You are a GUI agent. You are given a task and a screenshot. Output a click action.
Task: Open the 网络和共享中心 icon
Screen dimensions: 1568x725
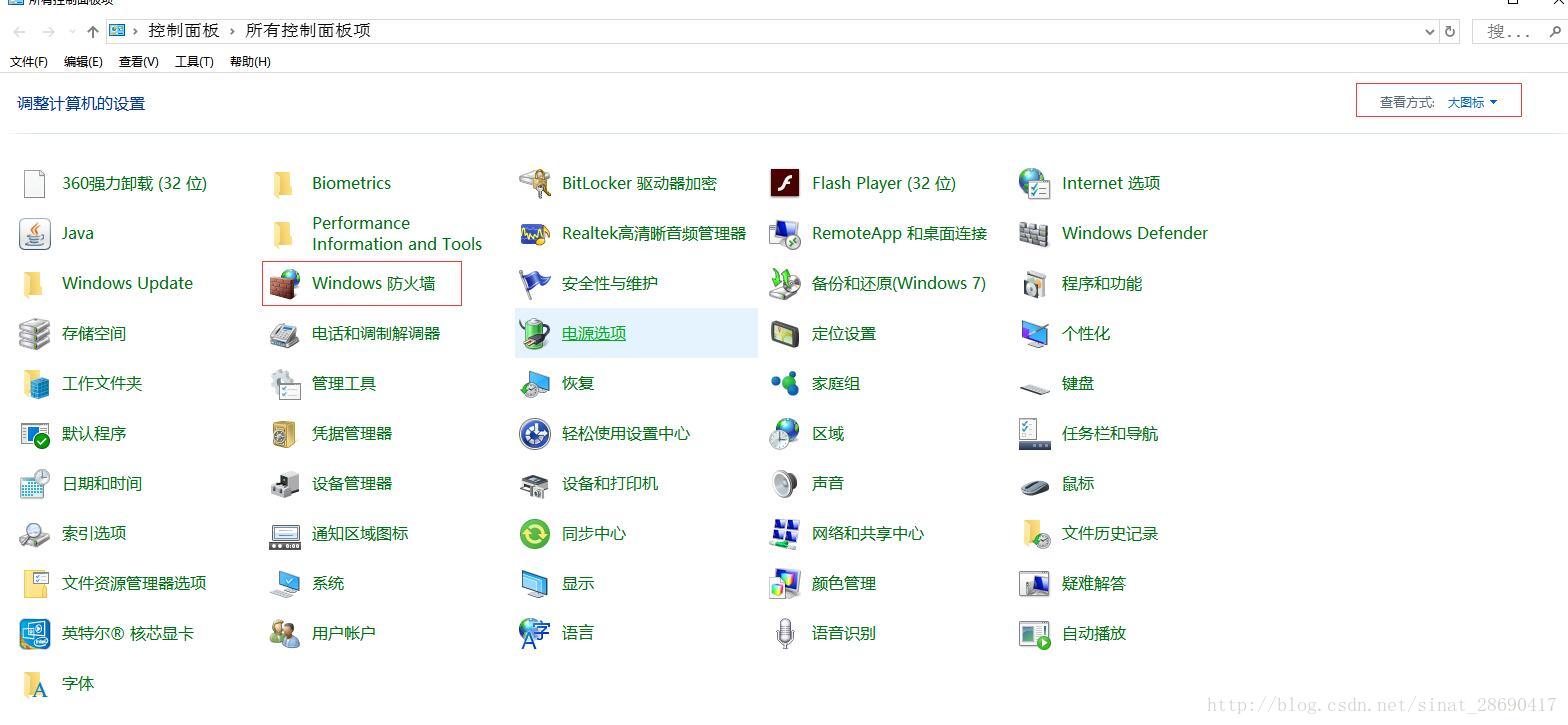click(x=784, y=533)
